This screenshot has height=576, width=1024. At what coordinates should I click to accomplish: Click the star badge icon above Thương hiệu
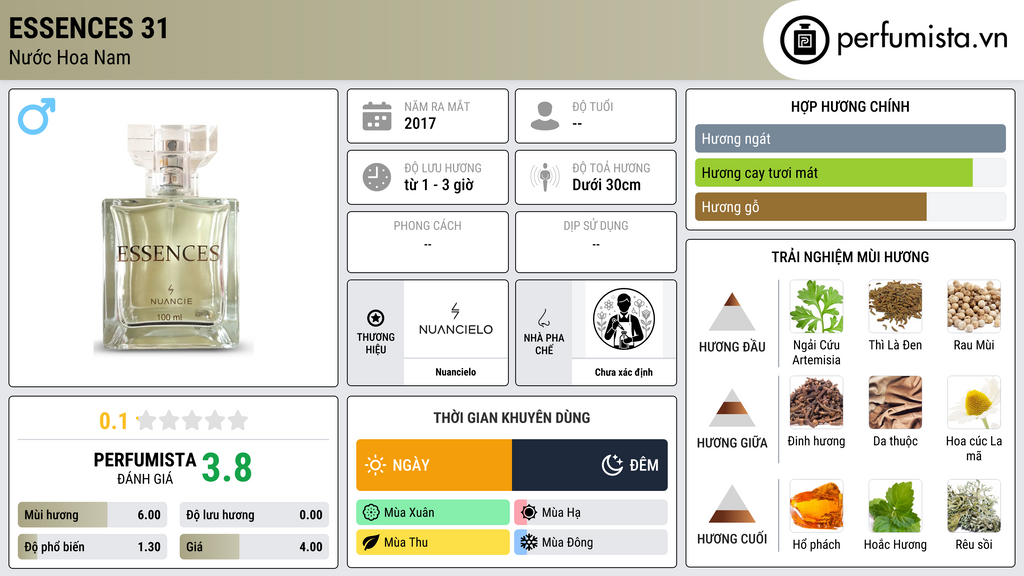click(376, 318)
